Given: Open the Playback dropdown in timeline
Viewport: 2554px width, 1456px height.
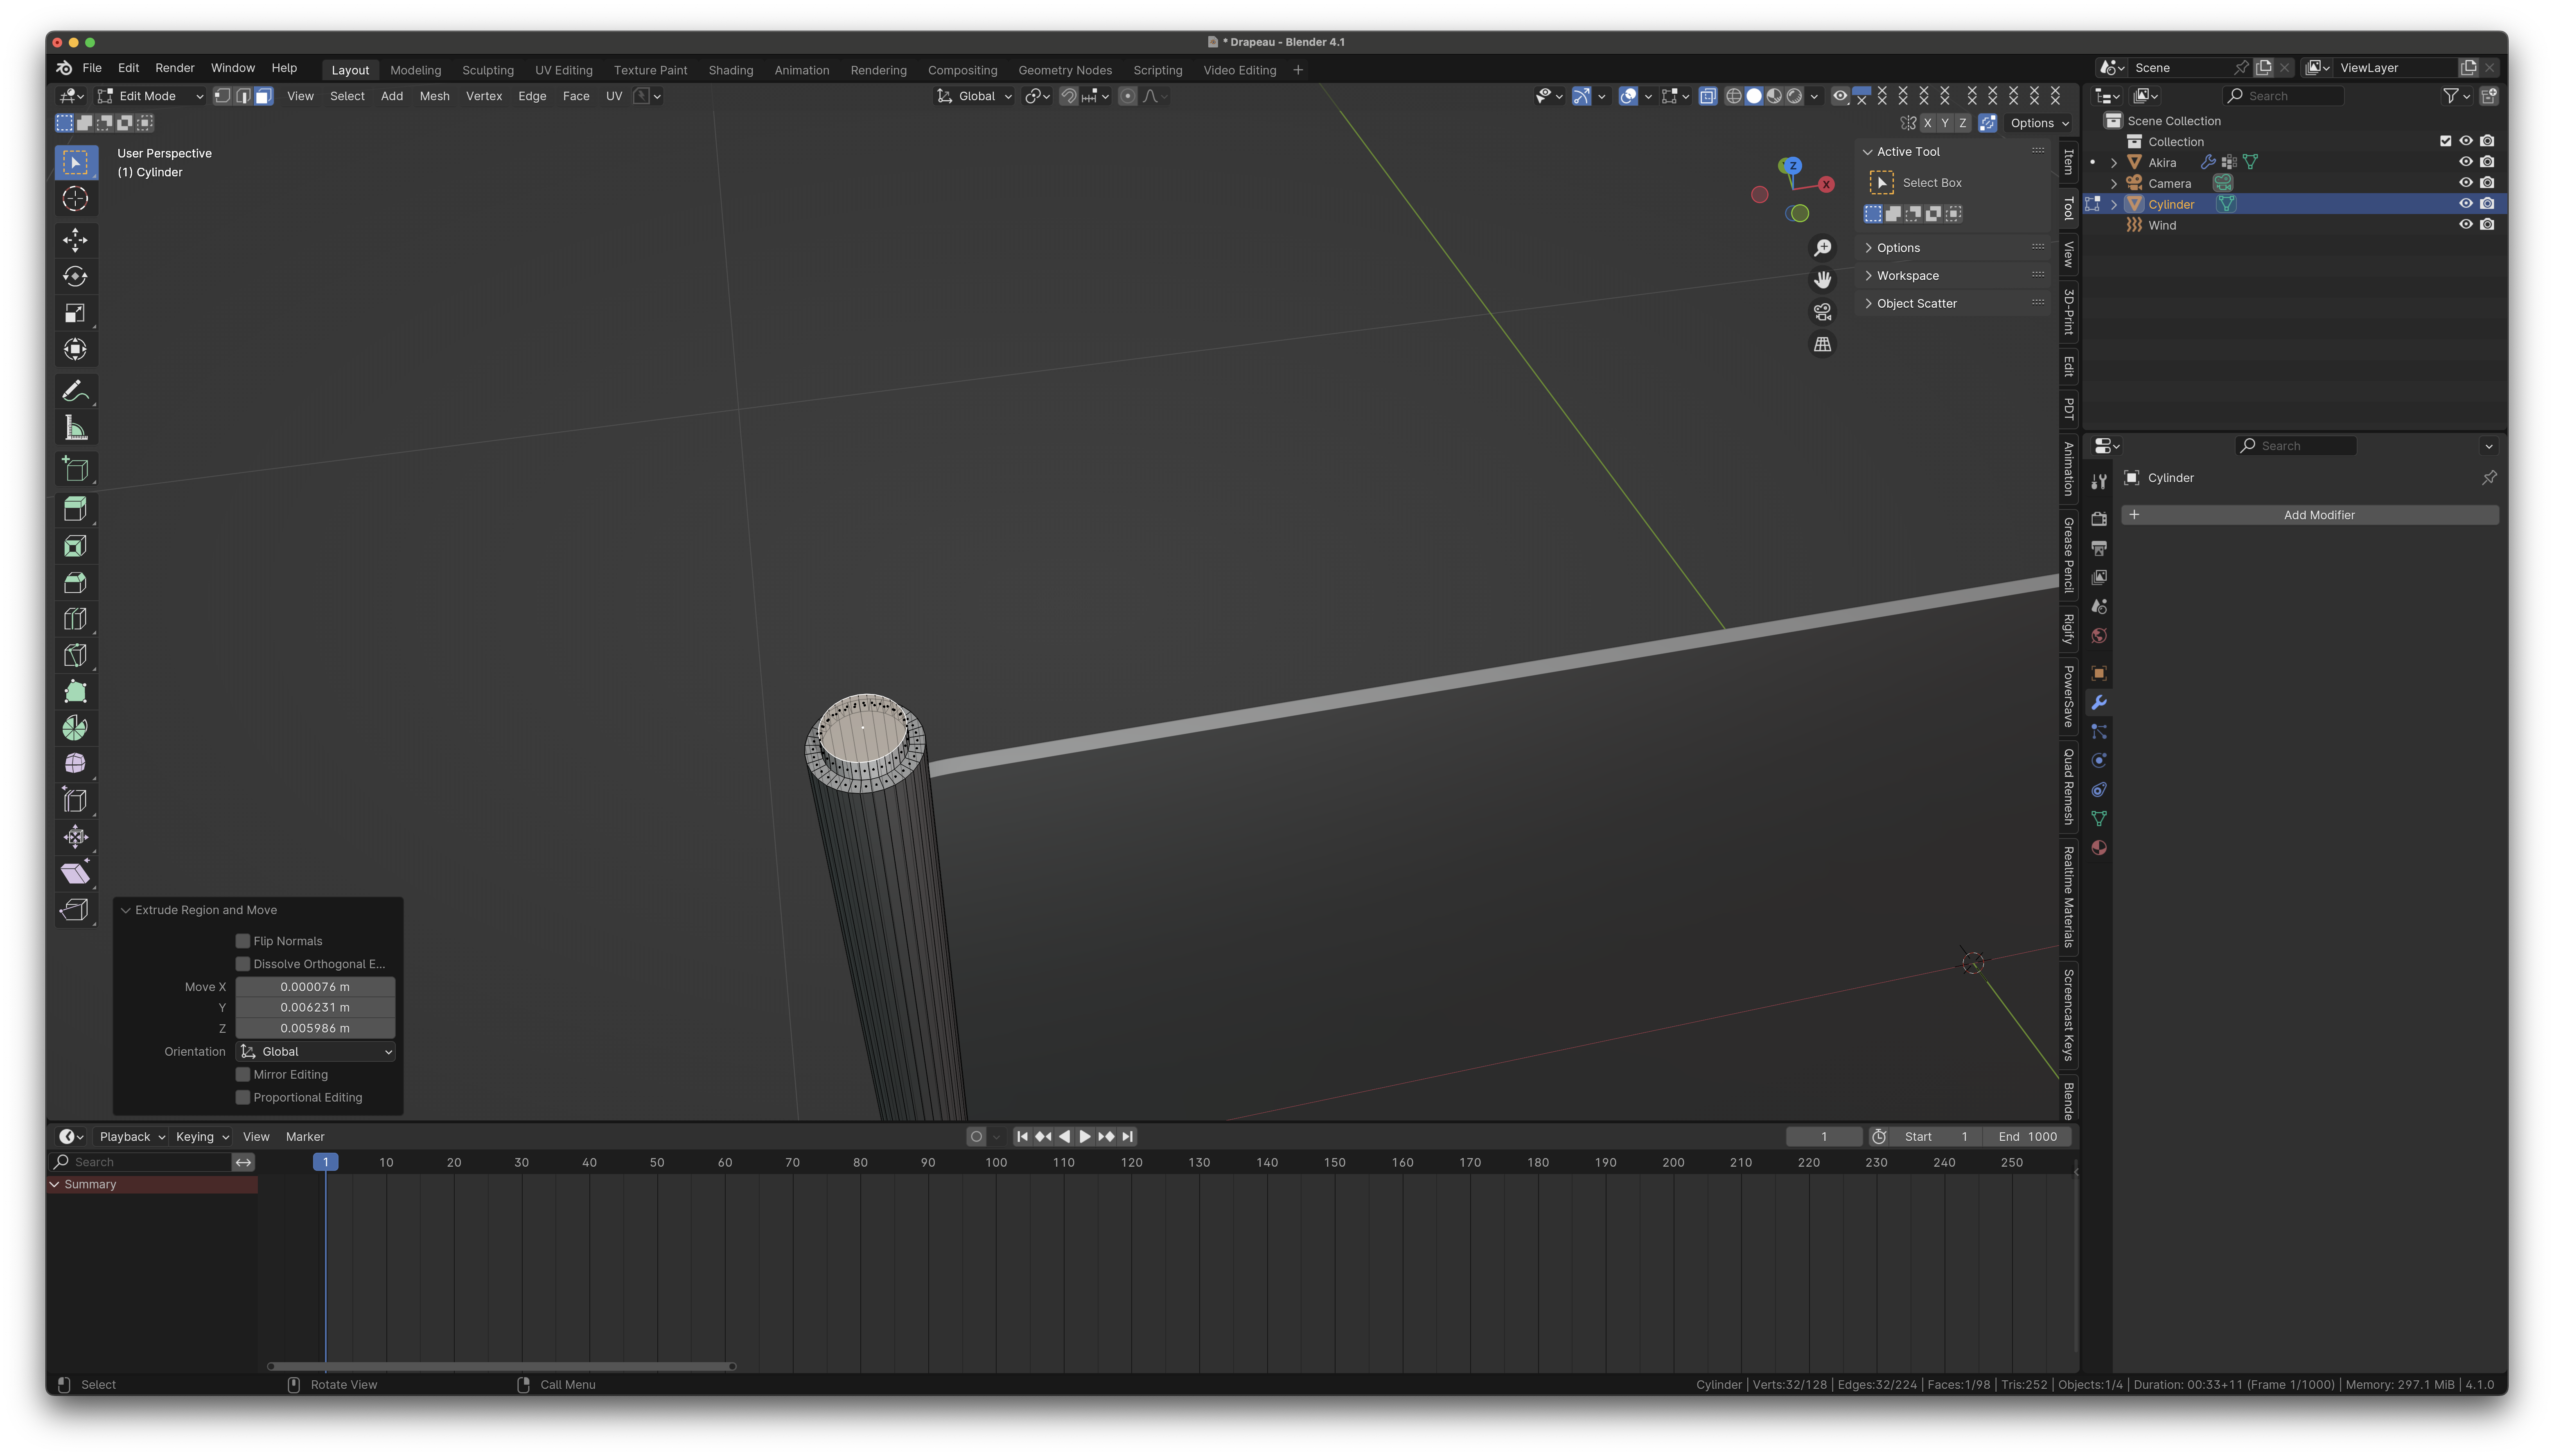Looking at the screenshot, I should pyautogui.click(x=132, y=1137).
